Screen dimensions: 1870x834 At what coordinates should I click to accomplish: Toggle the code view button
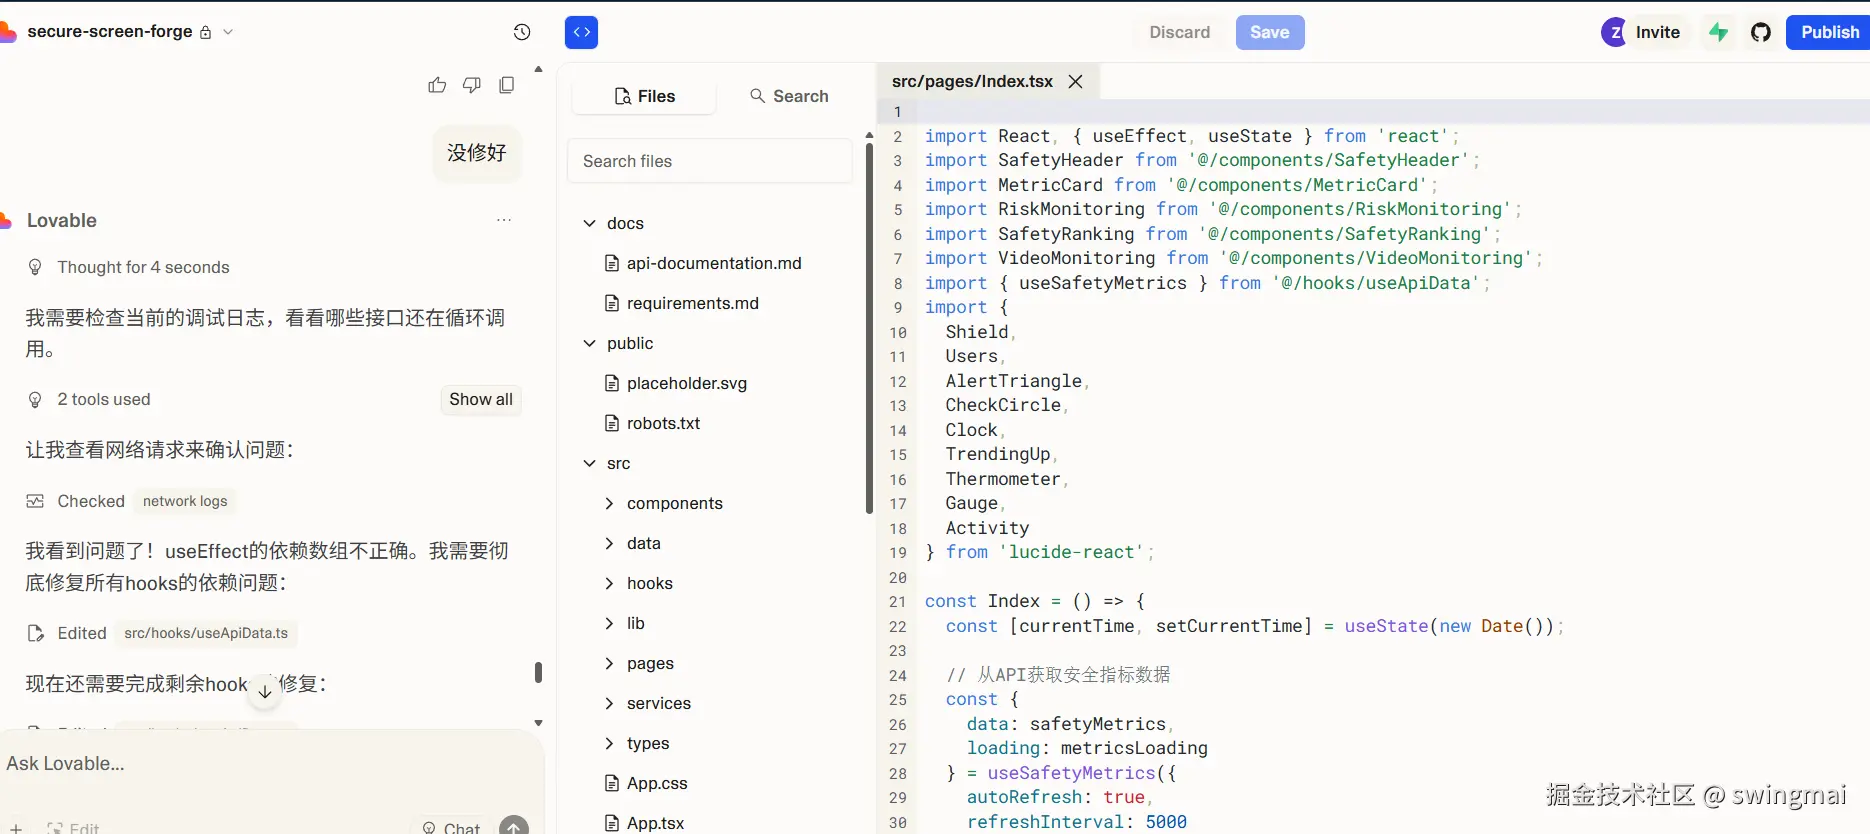click(x=581, y=32)
